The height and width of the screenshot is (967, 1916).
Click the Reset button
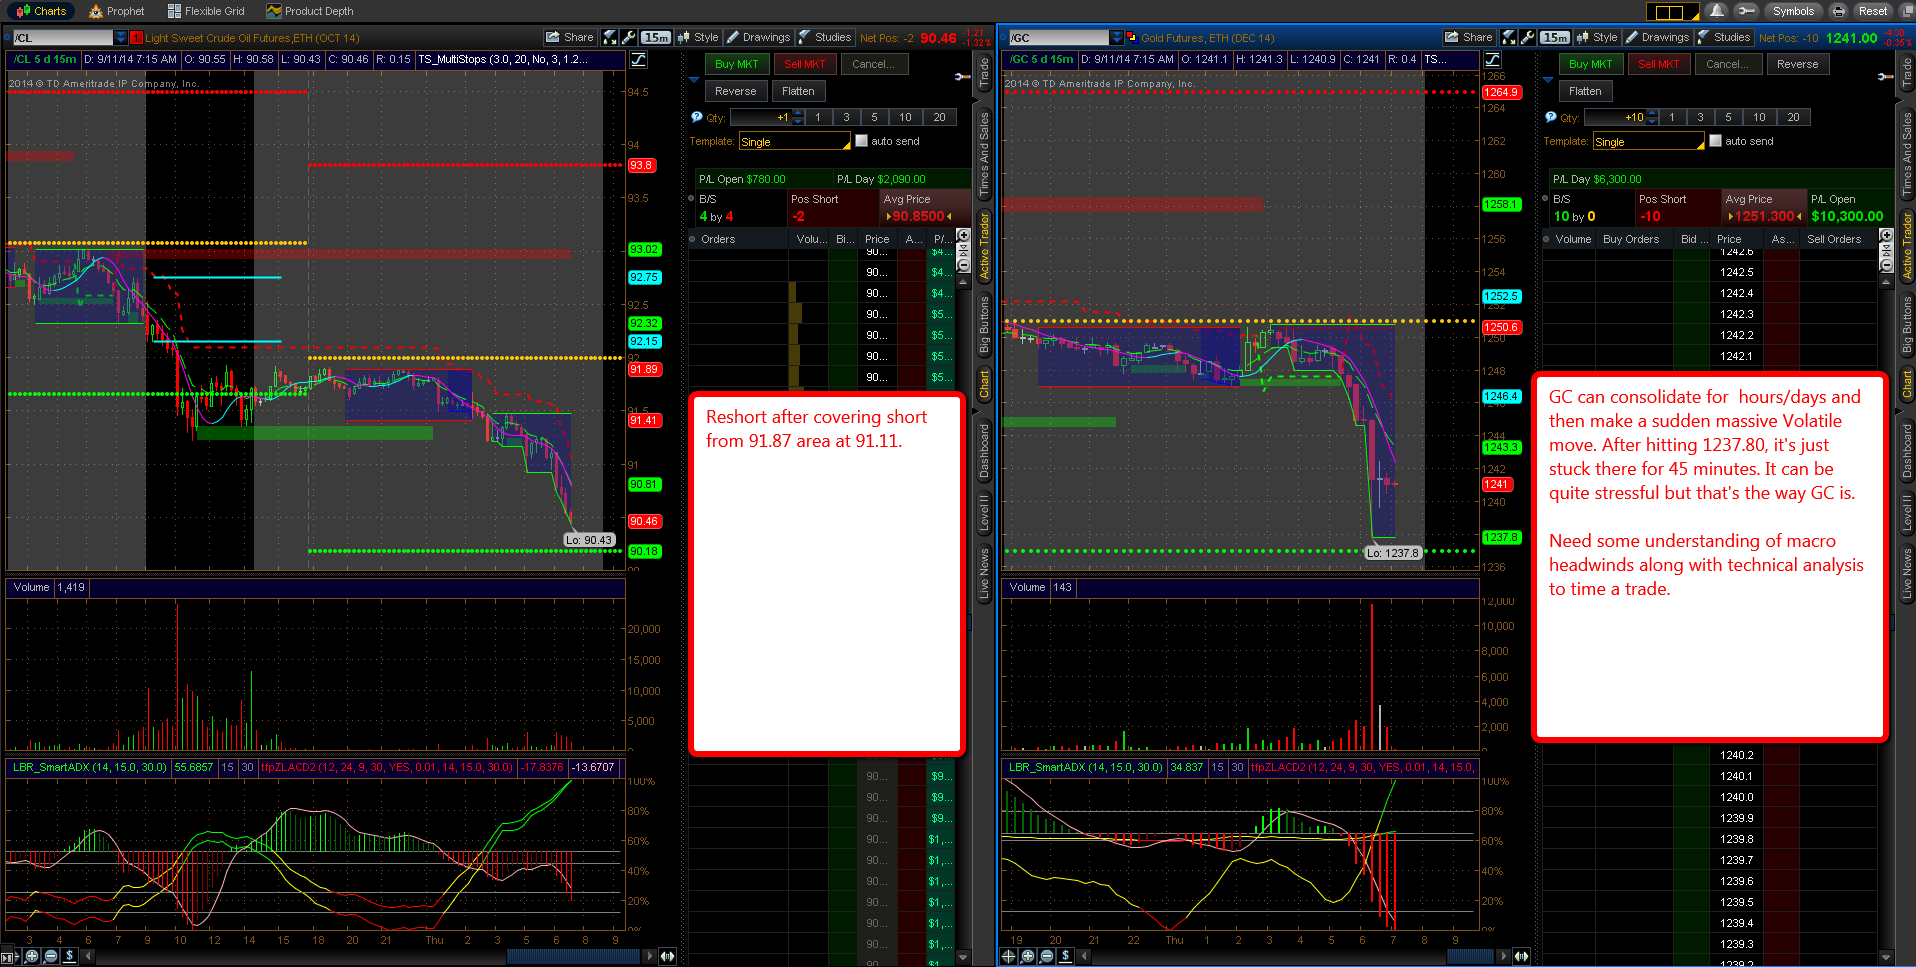pos(1872,11)
